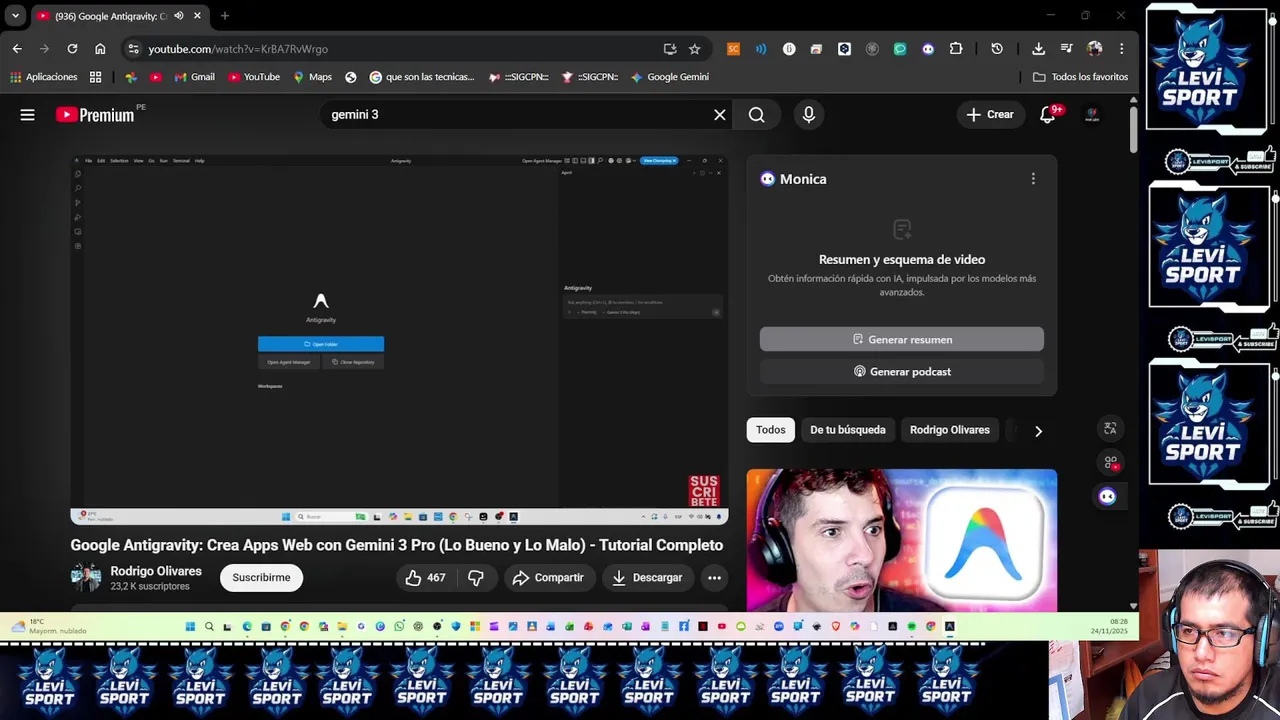This screenshot has width=1280, height=720.
Task: Open Aplicaciones bookmark
Action: click(44, 77)
